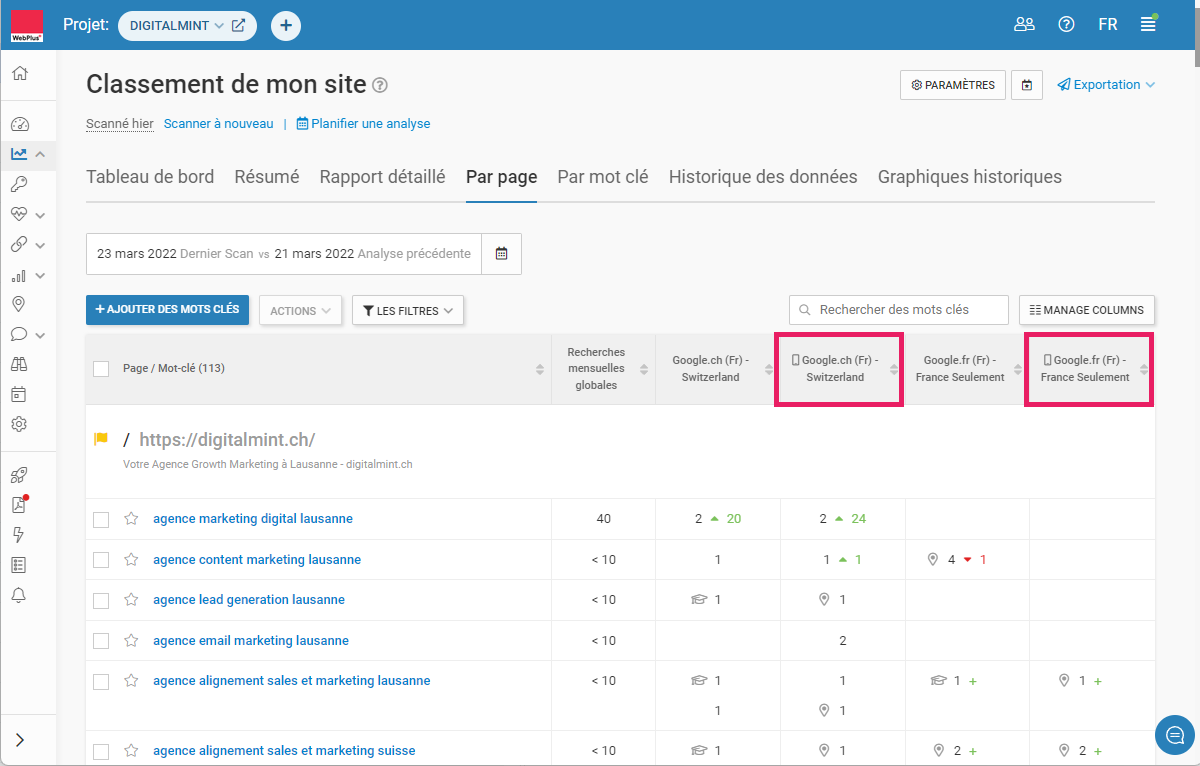Click the team users icon in top bar
Viewport: 1200px width, 766px height.
[1024, 25]
